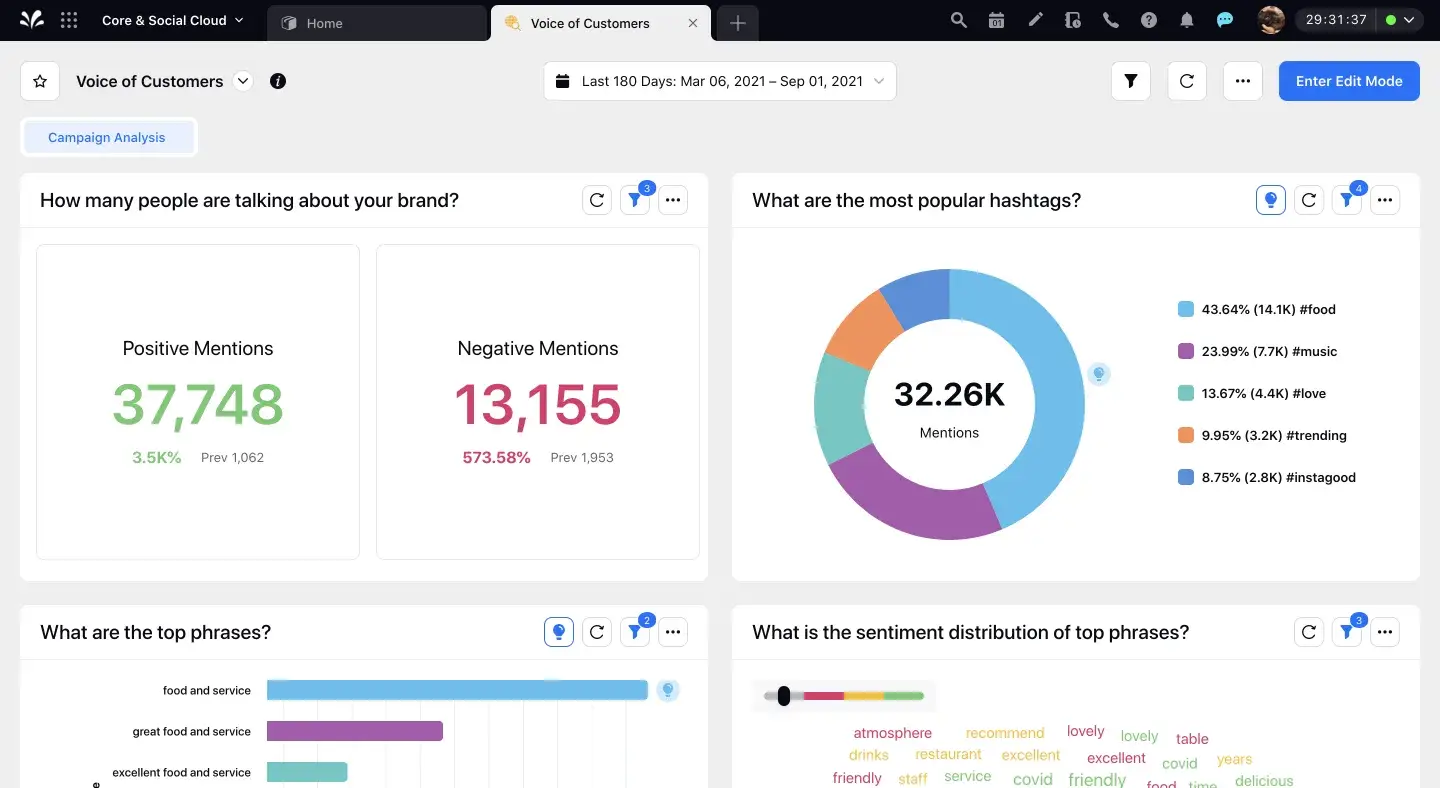
Task: Adjust the sentiment distribution slider handle
Action: tap(784, 696)
